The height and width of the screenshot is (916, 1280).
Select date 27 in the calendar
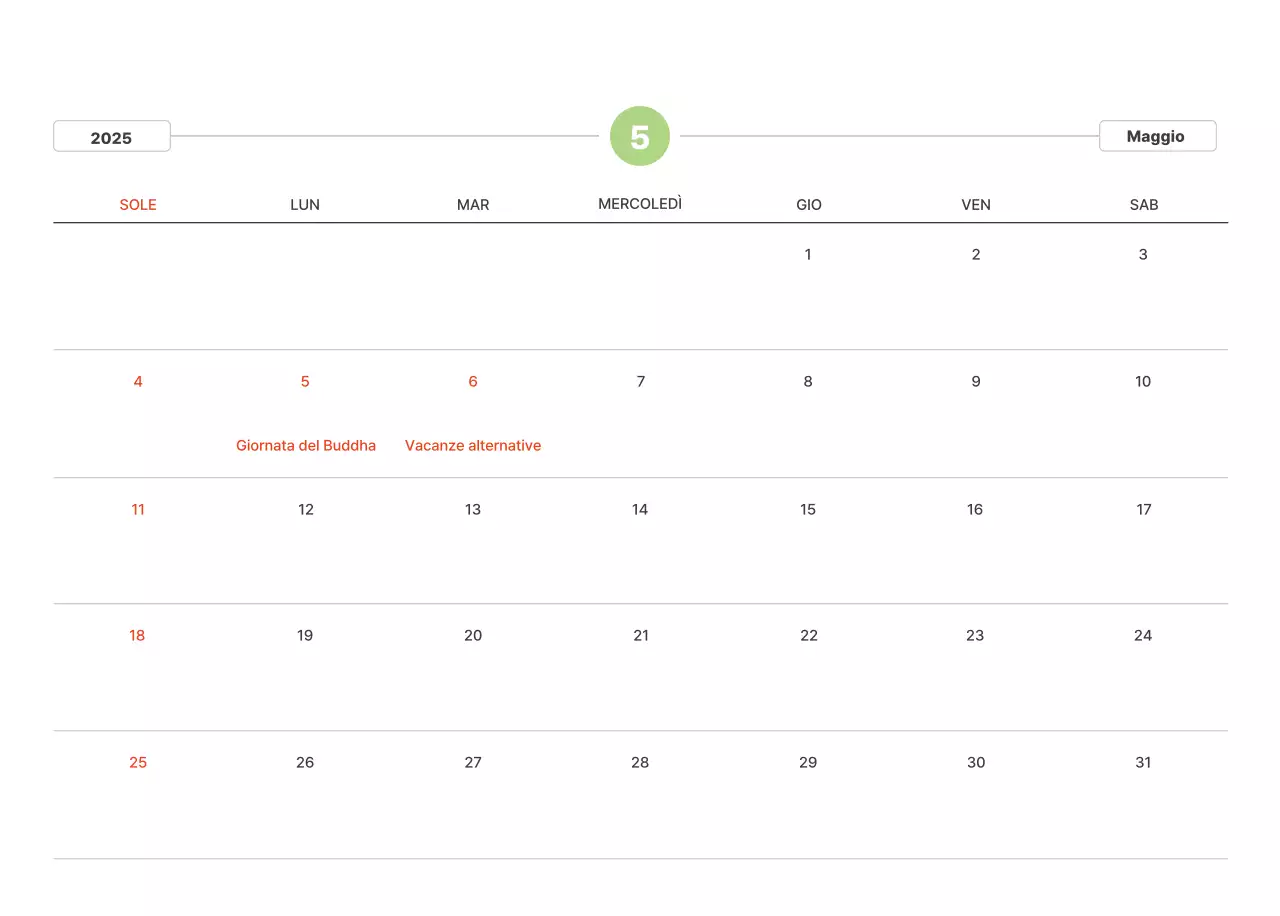tap(473, 762)
